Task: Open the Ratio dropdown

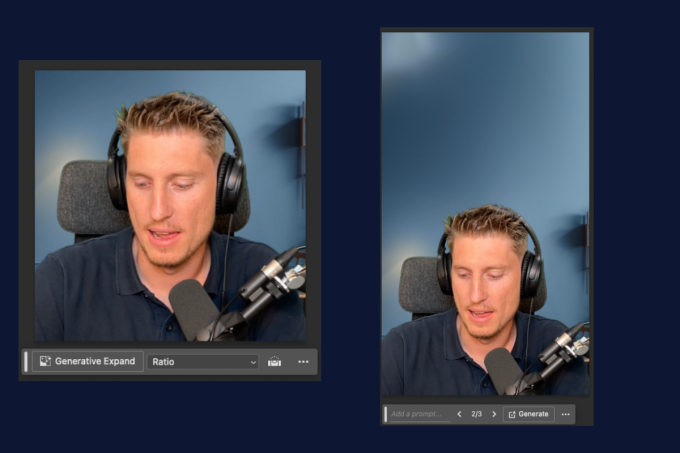Action: (x=203, y=362)
